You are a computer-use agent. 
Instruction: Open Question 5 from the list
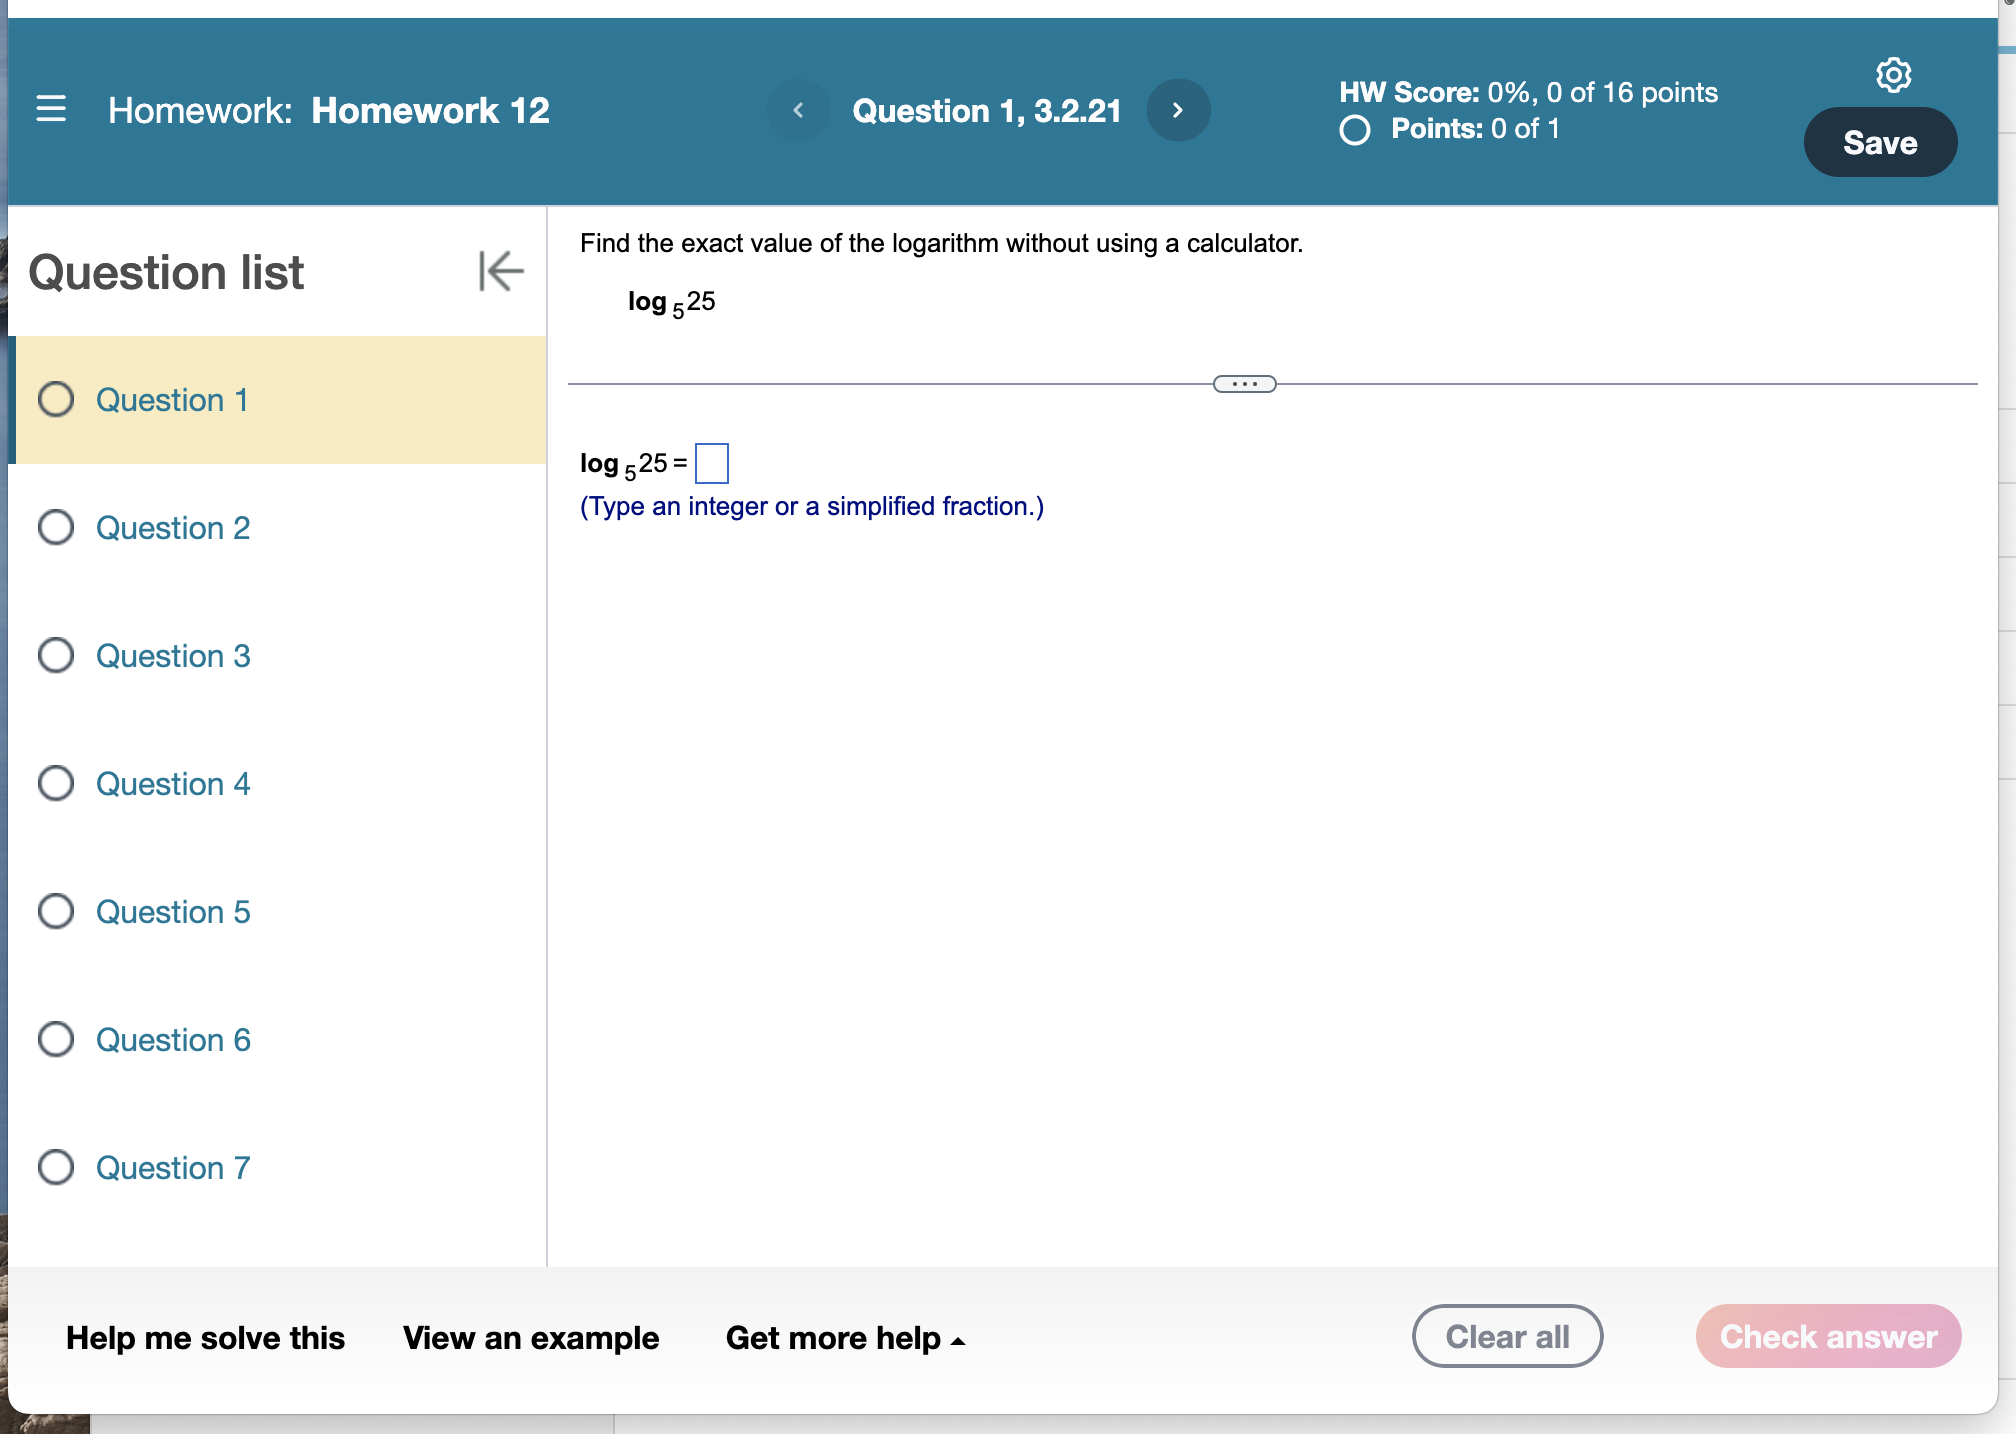pos(173,911)
